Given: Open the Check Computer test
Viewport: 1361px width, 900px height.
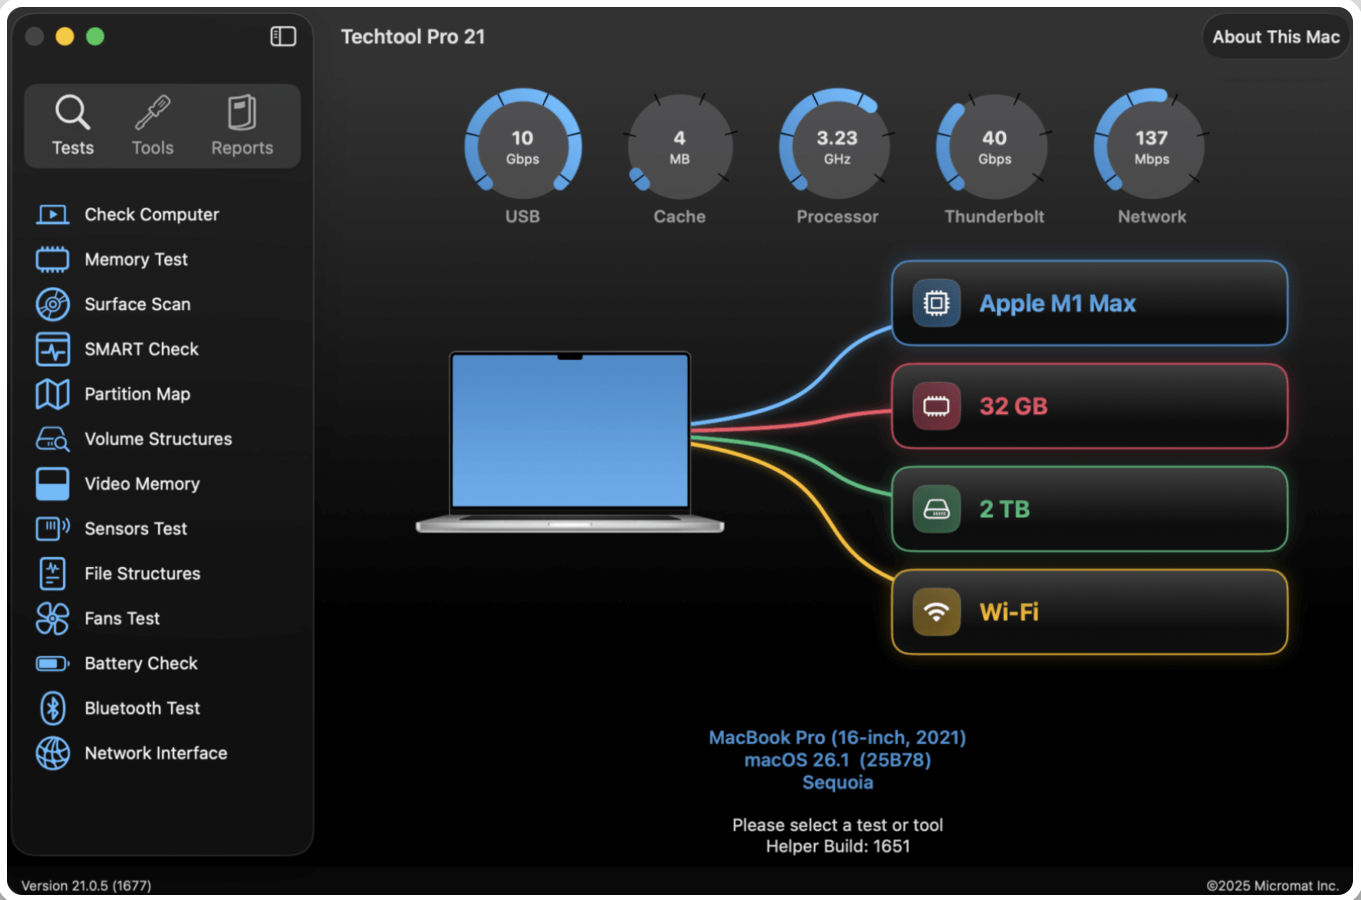Looking at the screenshot, I should click(151, 214).
